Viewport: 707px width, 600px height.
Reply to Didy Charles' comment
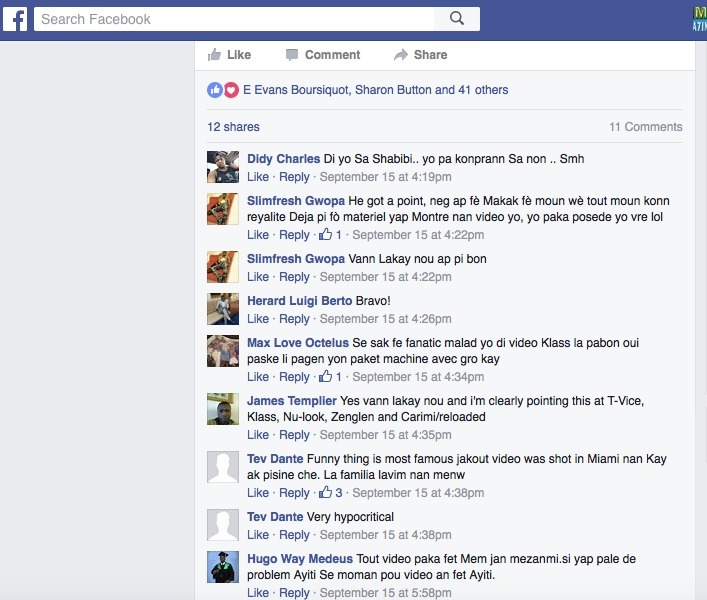pyautogui.click(x=294, y=177)
